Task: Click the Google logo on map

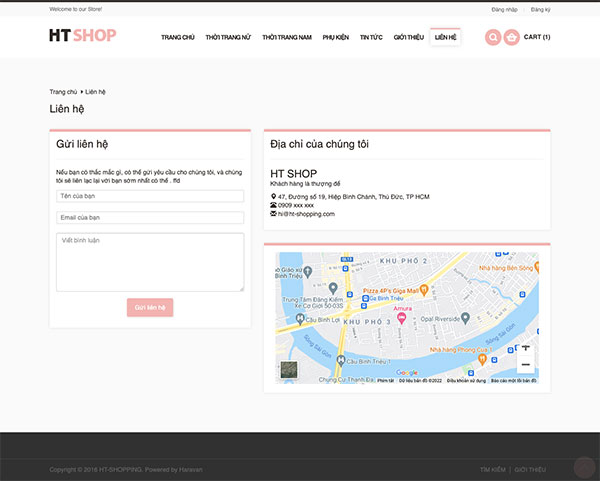Action: click(407, 373)
